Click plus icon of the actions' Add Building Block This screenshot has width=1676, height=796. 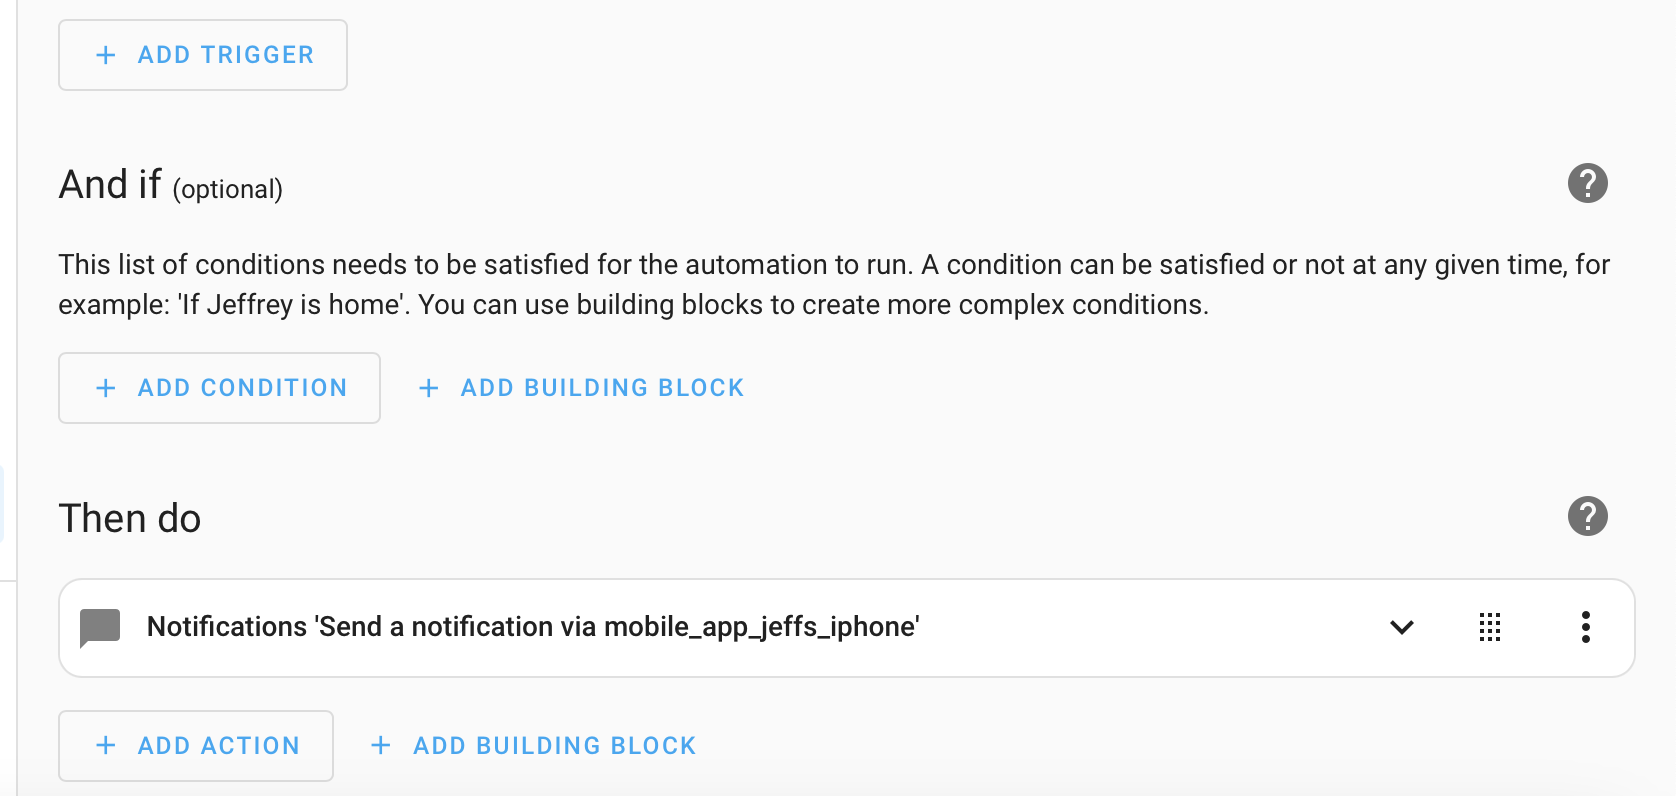381,746
